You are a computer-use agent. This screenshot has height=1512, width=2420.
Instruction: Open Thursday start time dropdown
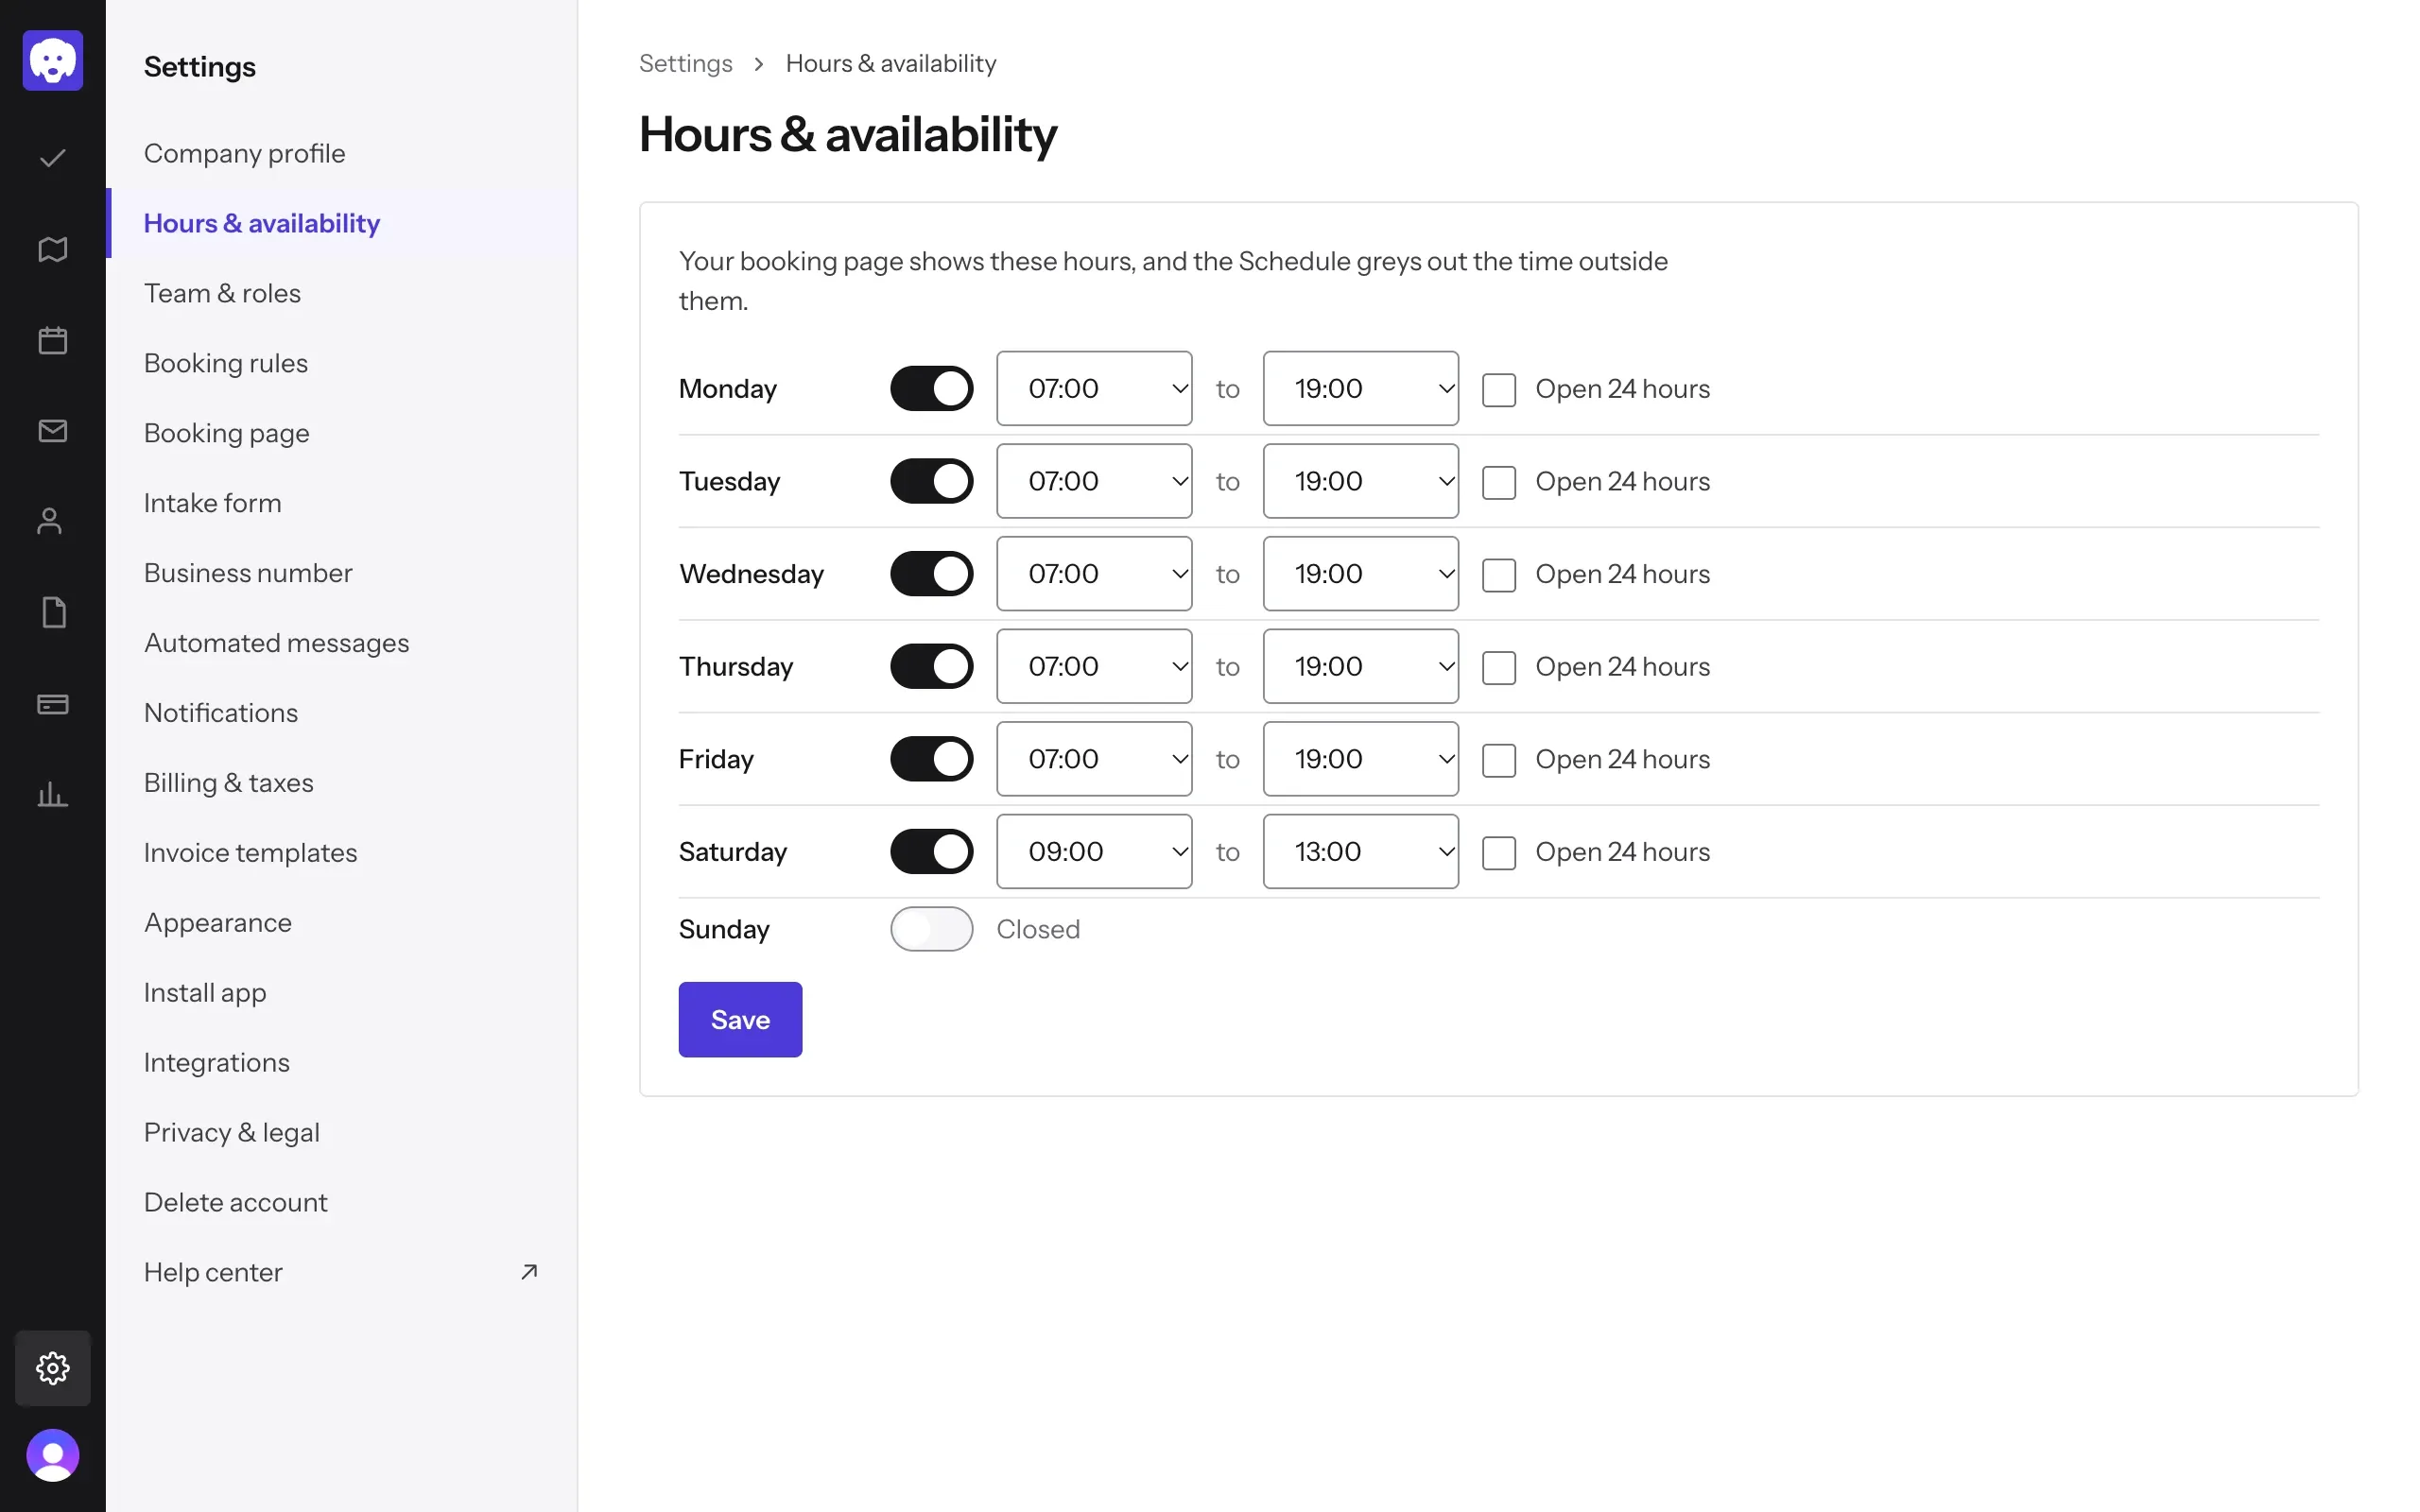[x=1094, y=666]
